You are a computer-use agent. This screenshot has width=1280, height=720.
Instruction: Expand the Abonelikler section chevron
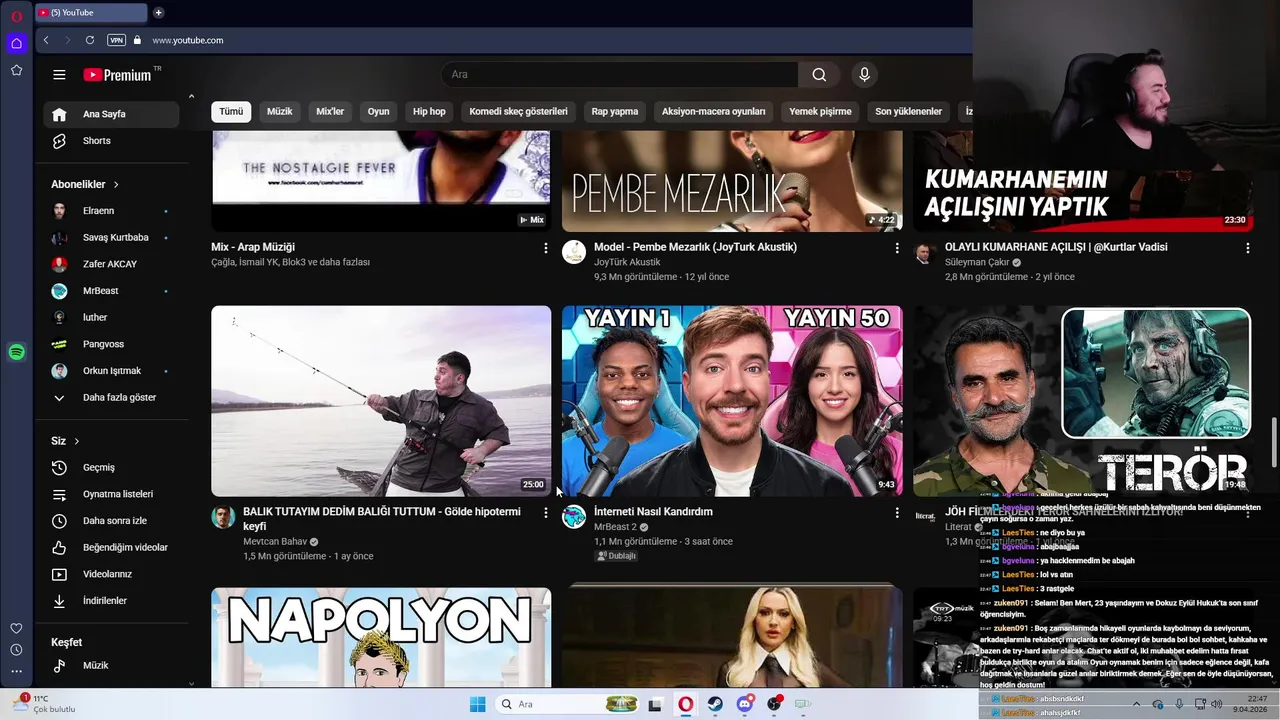116,185
